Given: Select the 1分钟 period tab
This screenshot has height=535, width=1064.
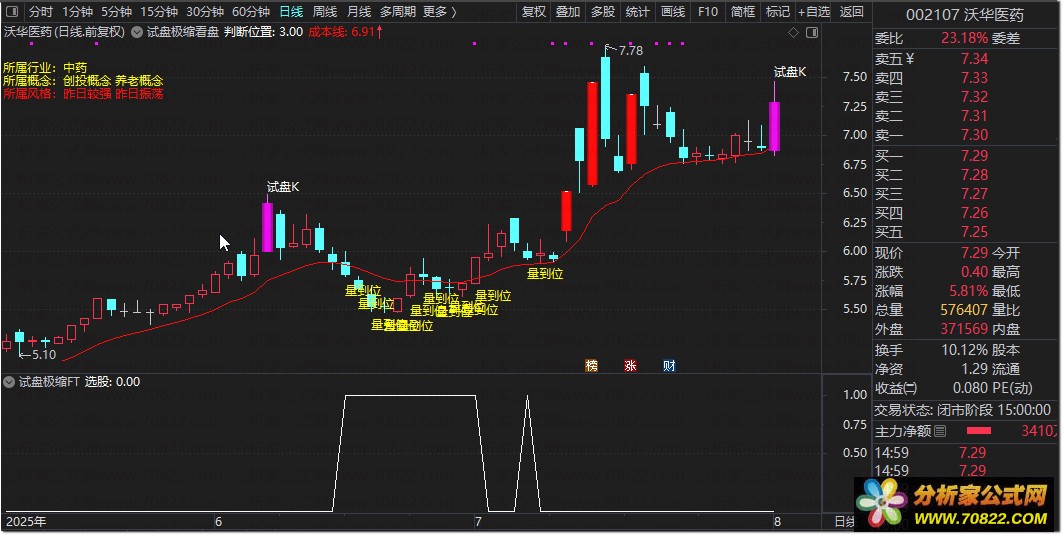Looking at the screenshot, I should 77,12.
